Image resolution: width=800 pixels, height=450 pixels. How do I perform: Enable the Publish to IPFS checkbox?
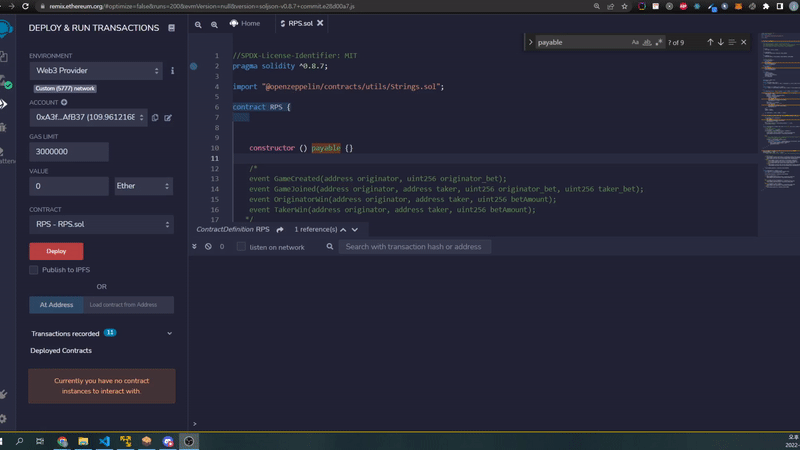[x=34, y=270]
